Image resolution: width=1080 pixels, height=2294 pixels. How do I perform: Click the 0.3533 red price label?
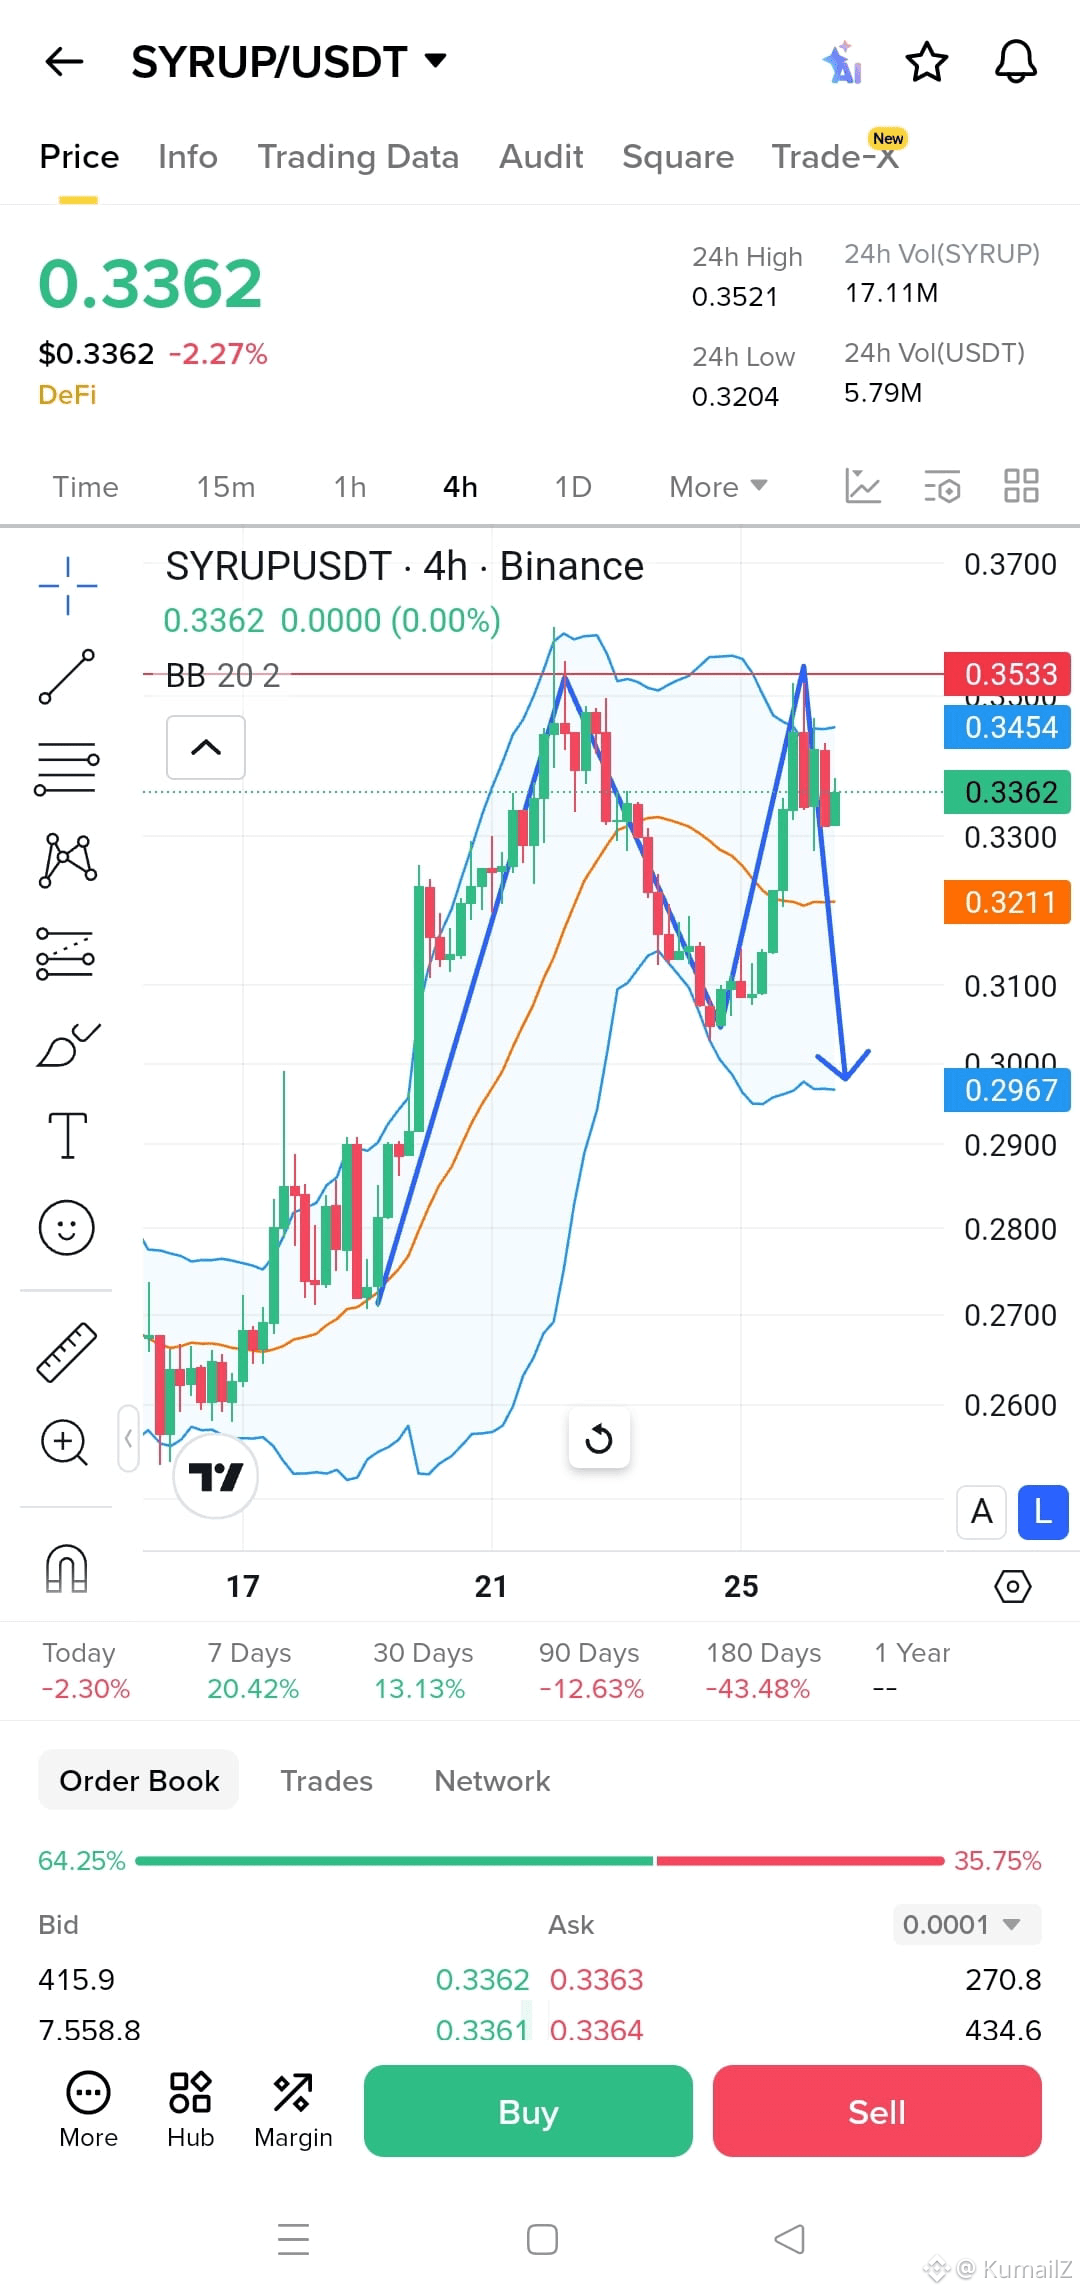pos(1007,674)
